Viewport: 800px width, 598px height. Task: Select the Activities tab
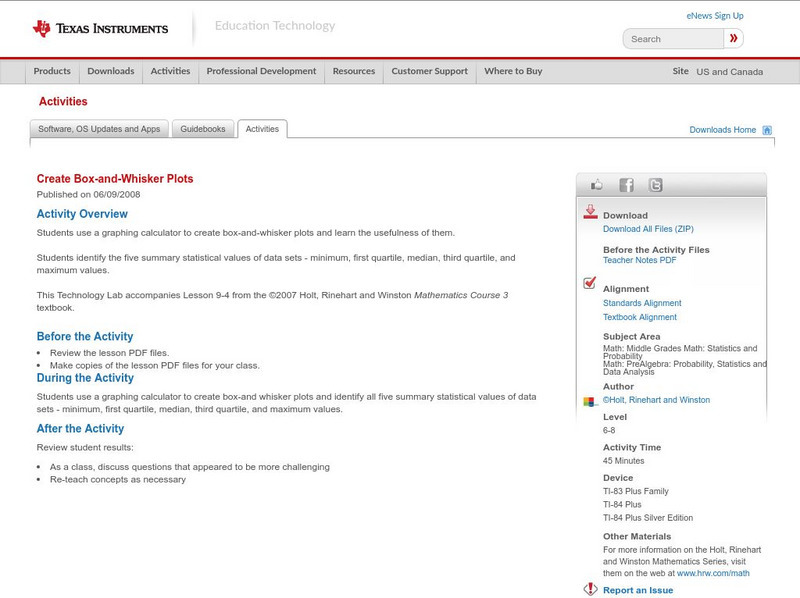262,129
